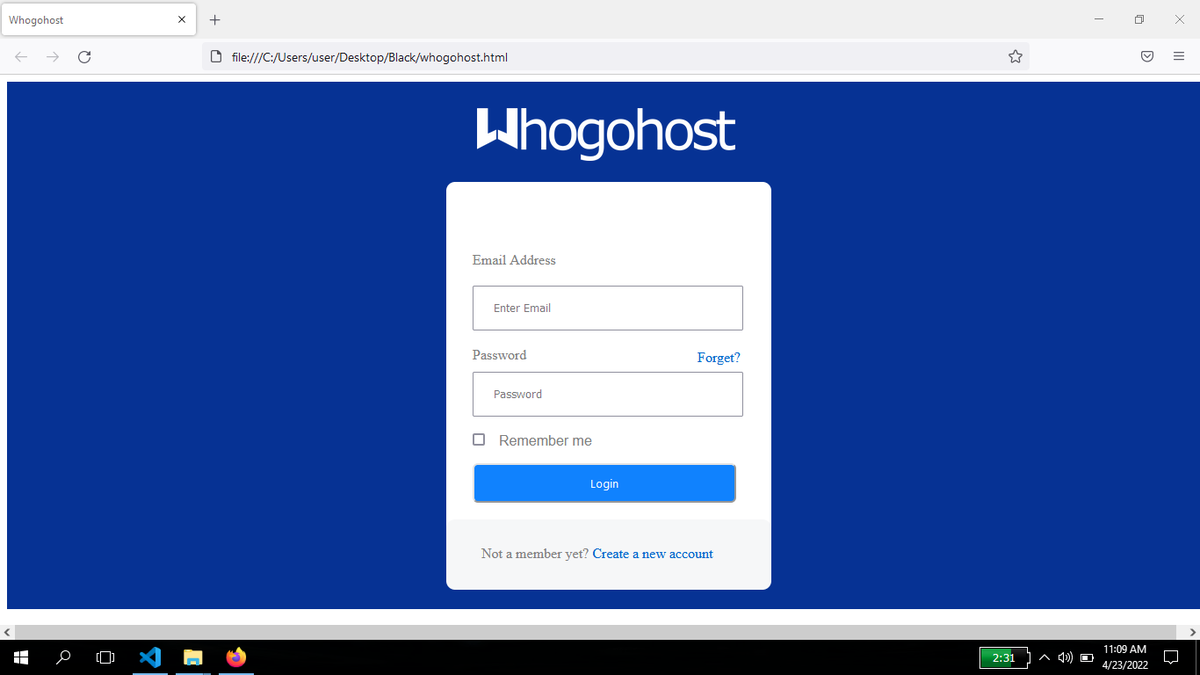Click horizontal scrollbar left arrow

click(x=6, y=632)
